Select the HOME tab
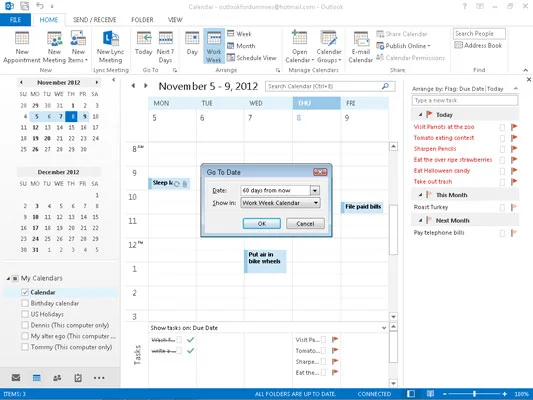Viewport: 533px width, 400px height. [49, 20]
